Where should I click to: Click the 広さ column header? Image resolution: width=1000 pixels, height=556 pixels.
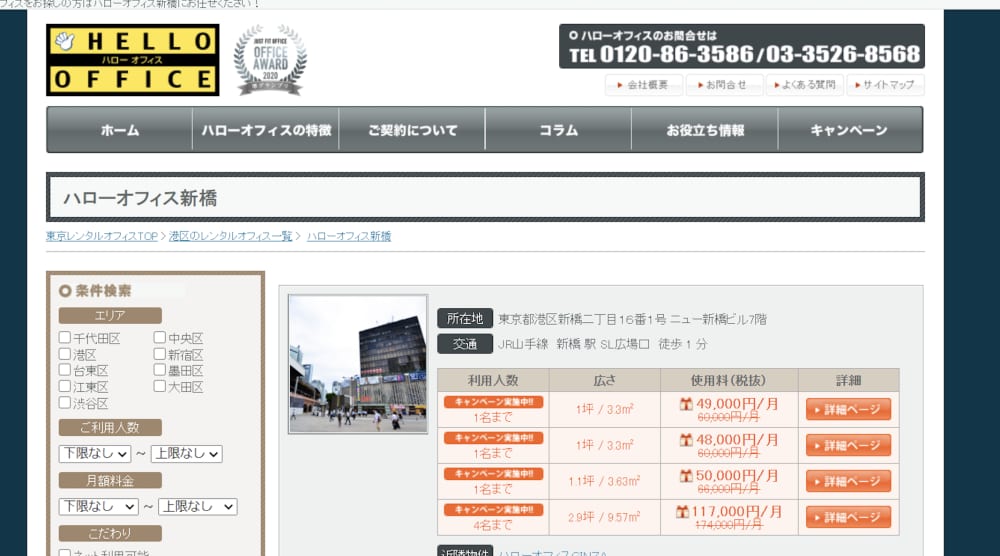pos(605,381)
